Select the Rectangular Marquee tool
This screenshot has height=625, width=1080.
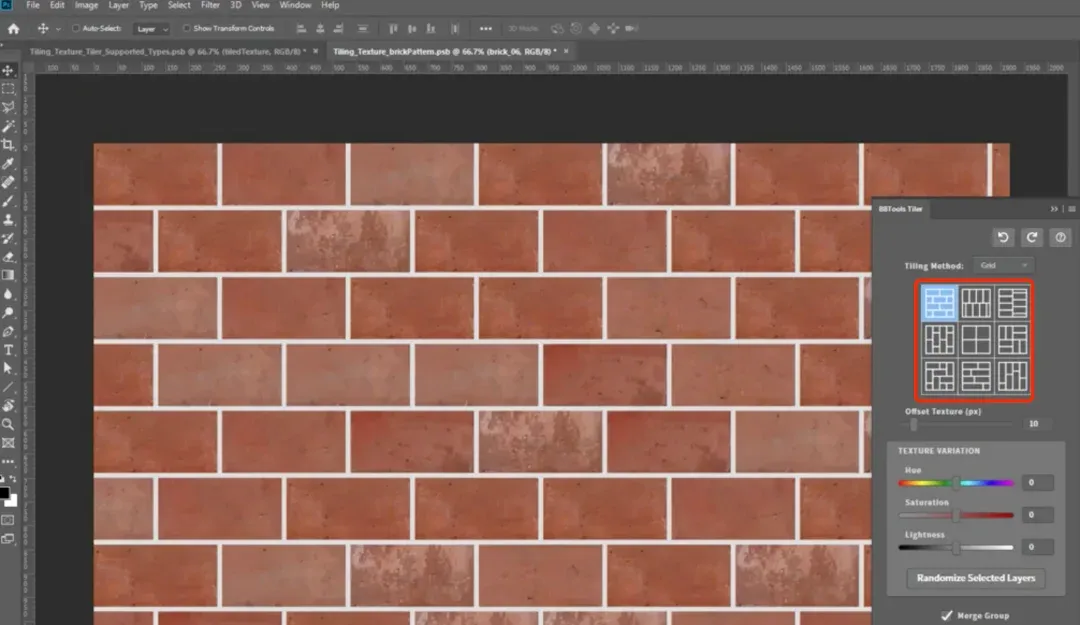pos(8,89)
